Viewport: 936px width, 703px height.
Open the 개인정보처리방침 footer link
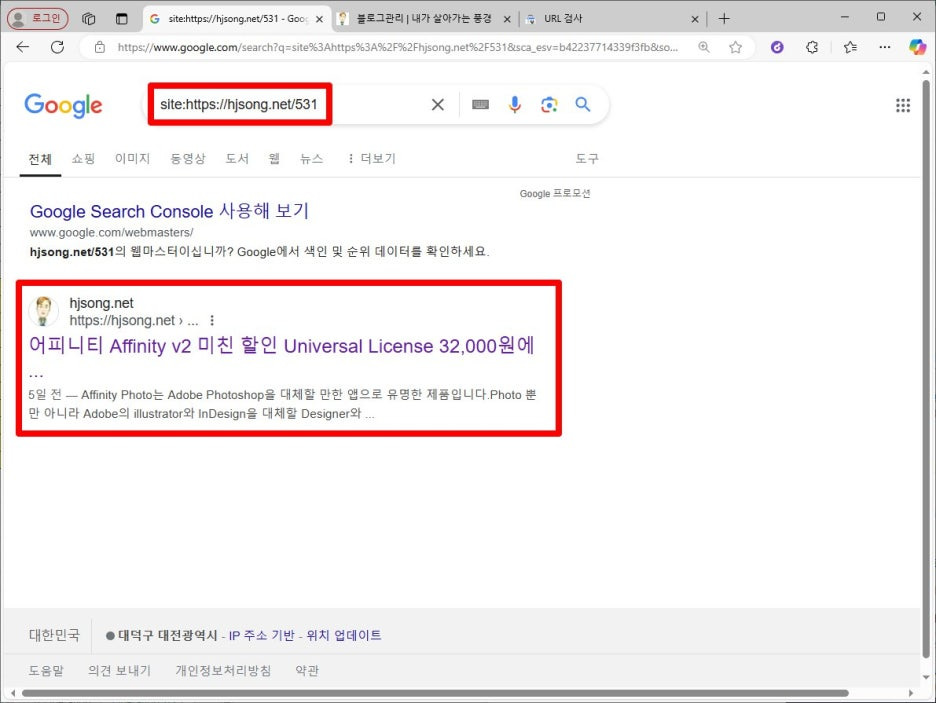tap(223, 671)
